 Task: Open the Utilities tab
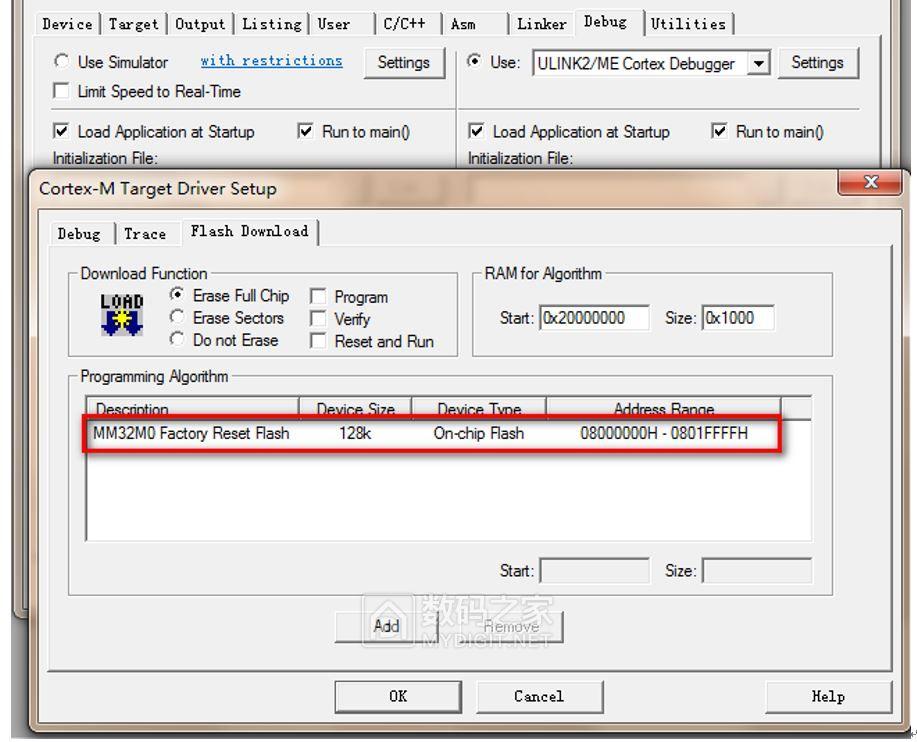(688, 25)
